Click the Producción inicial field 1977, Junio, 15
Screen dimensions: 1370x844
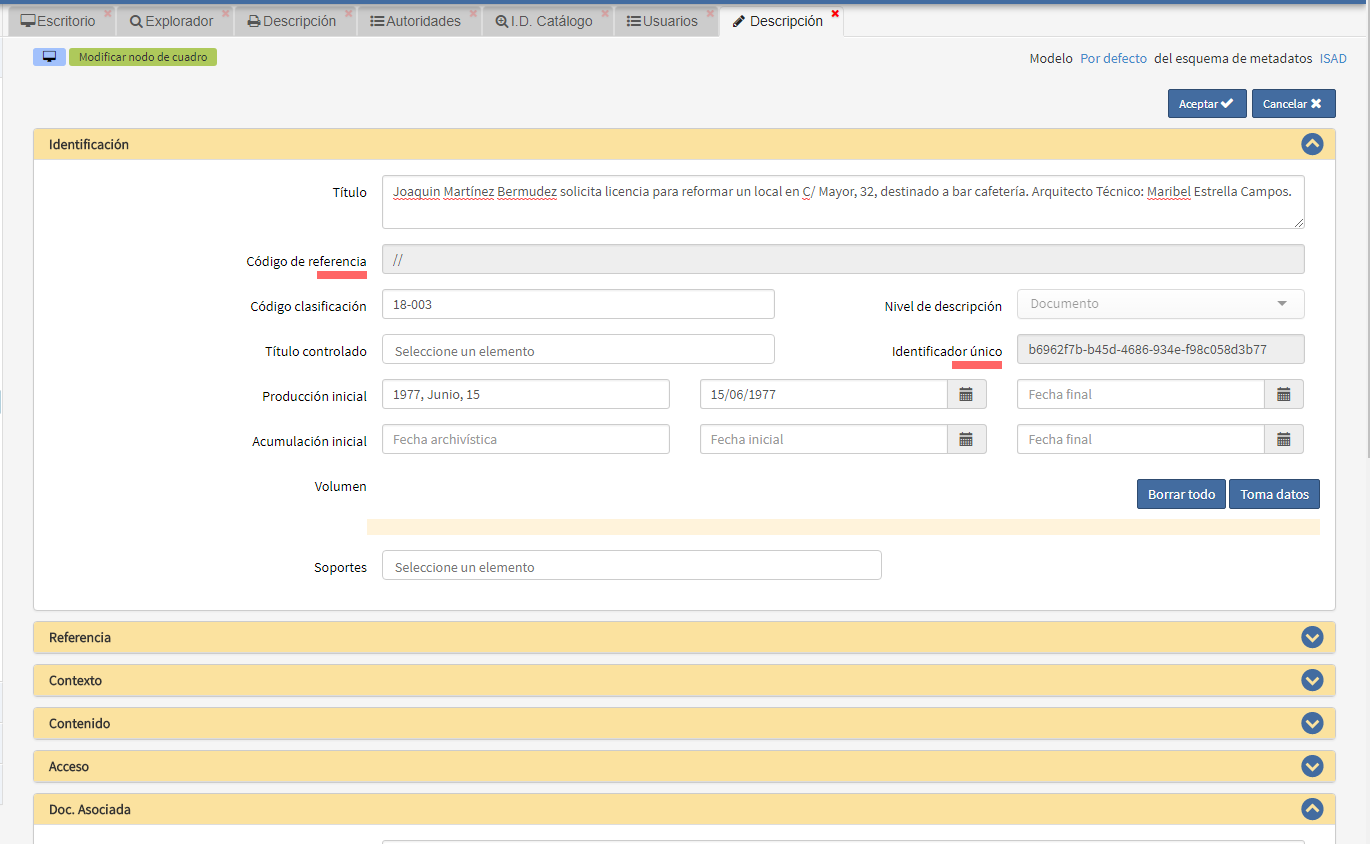[x=526, y=394]
